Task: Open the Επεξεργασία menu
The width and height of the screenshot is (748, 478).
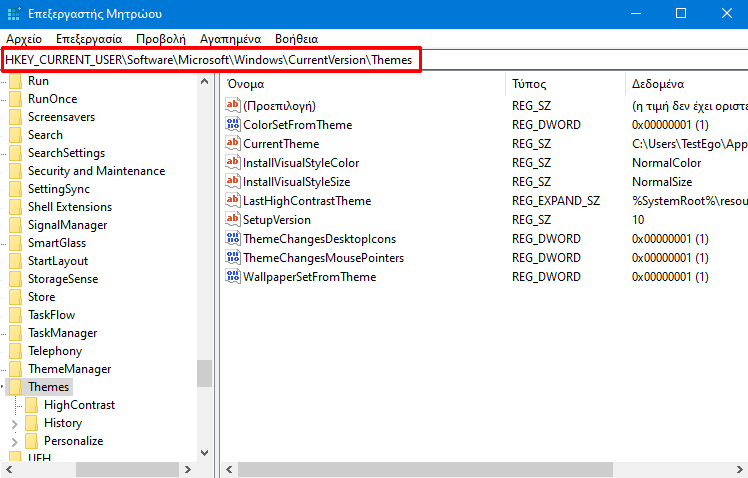Action: click(x=89, y=39)
